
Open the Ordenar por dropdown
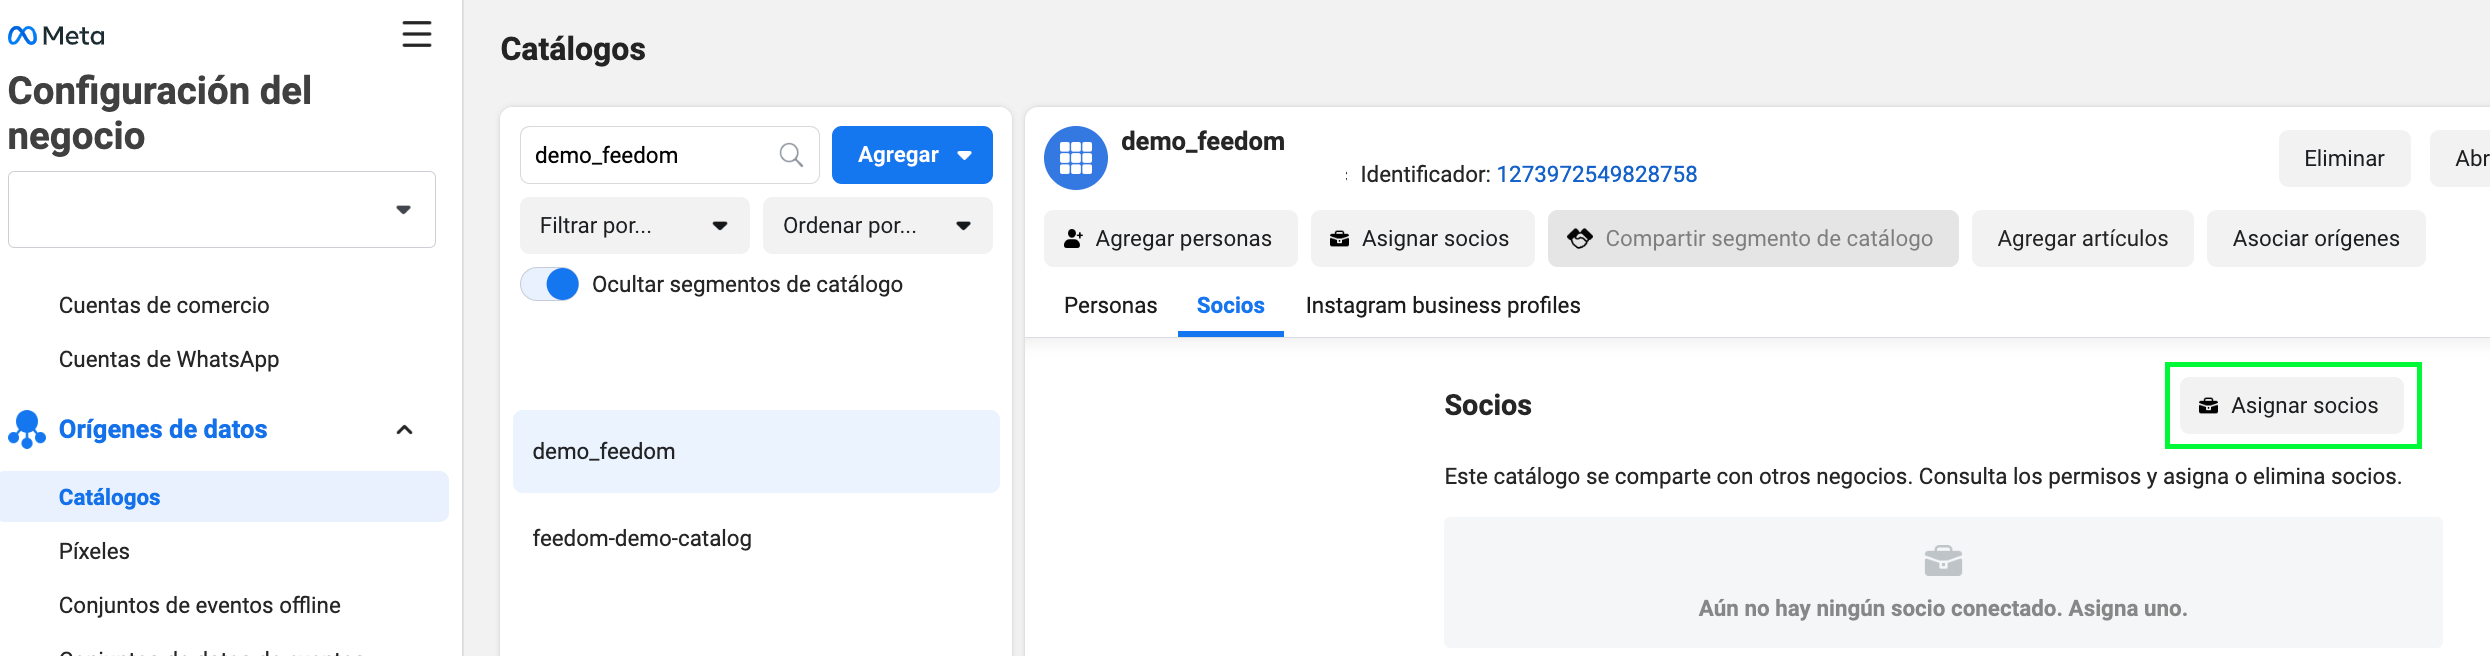877,225
